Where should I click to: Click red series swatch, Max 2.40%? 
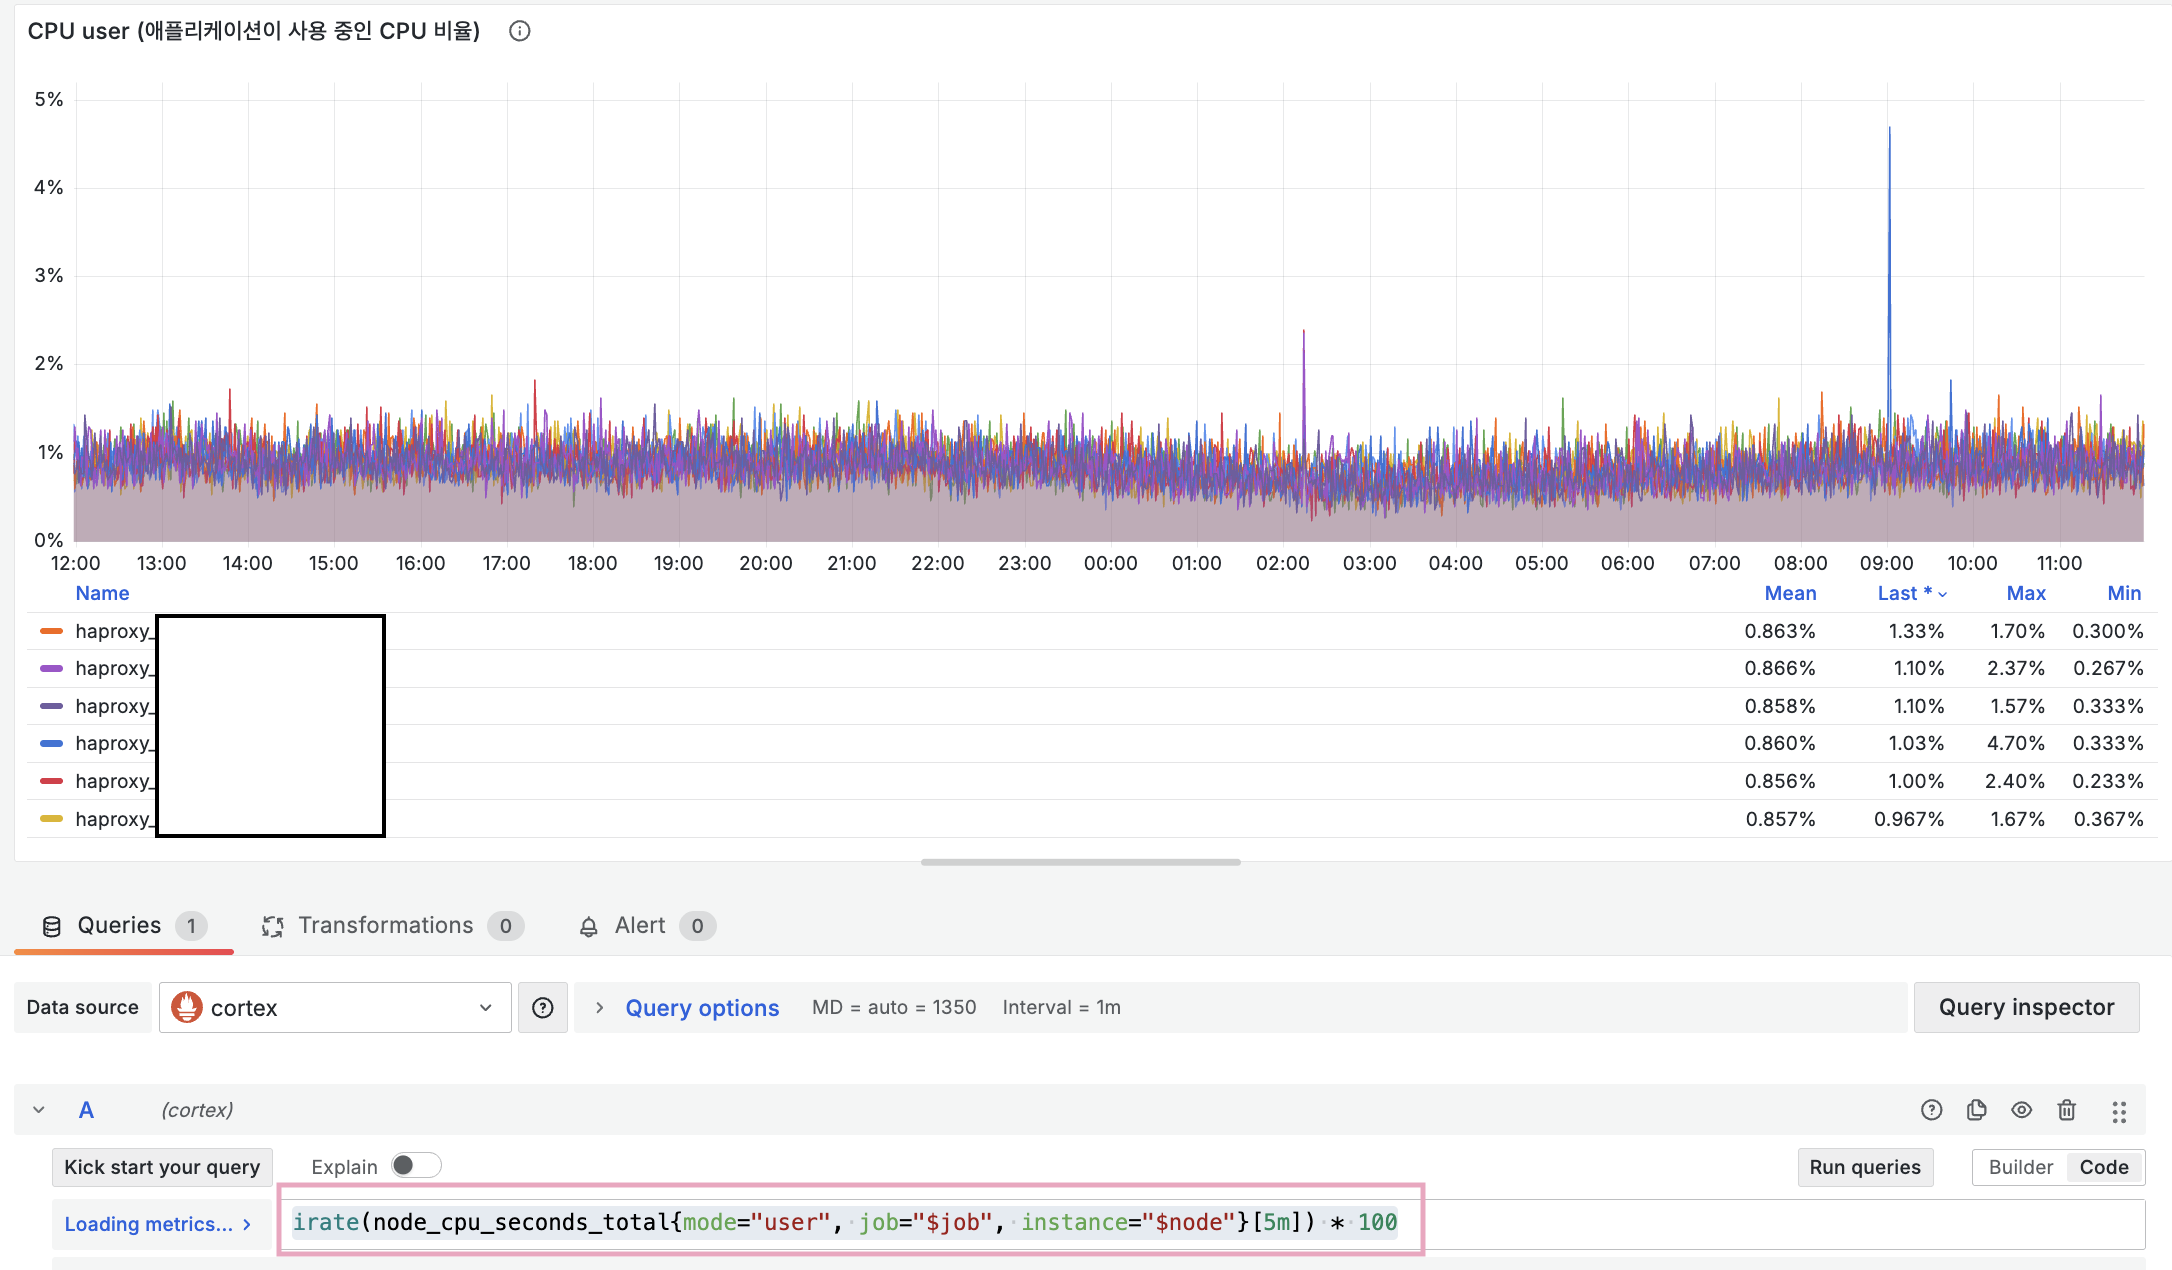click(x=51, y=781)
